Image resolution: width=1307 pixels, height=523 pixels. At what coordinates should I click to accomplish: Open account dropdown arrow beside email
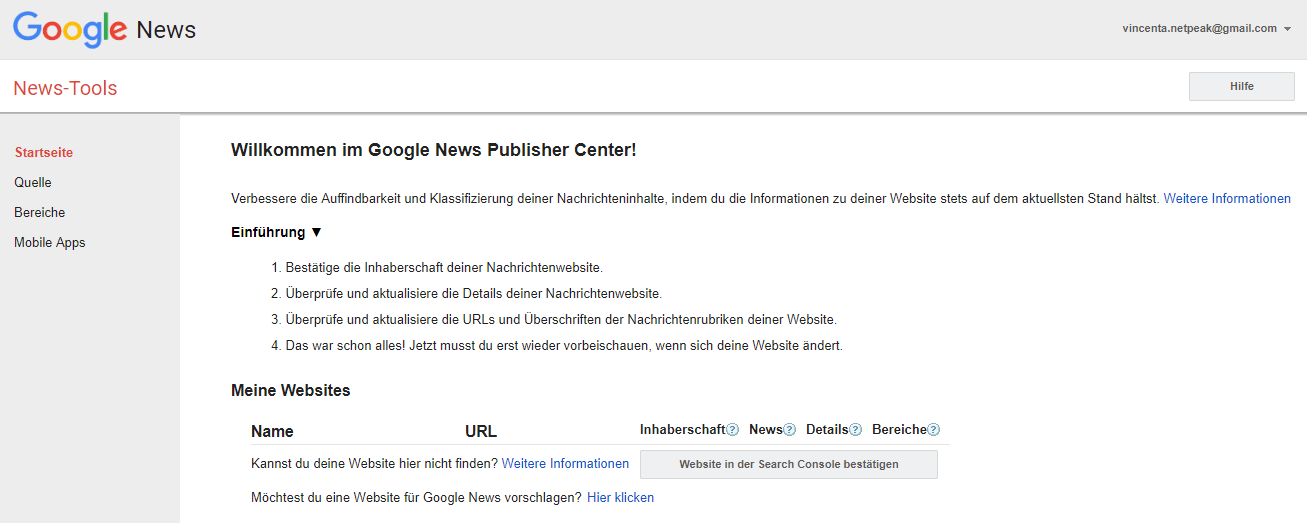[x=1288, y=29]
